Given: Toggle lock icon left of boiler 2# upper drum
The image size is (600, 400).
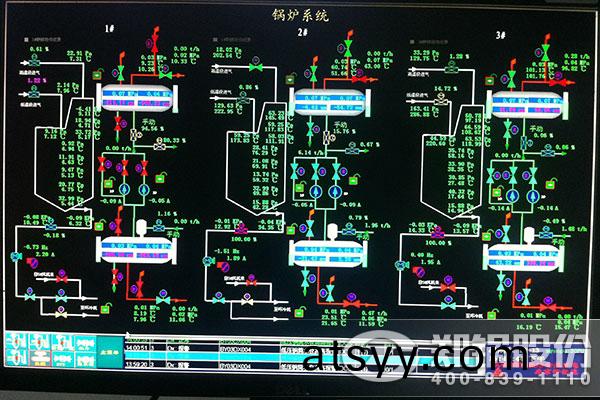Looking at the screenshot, I should tap(291, 79).
